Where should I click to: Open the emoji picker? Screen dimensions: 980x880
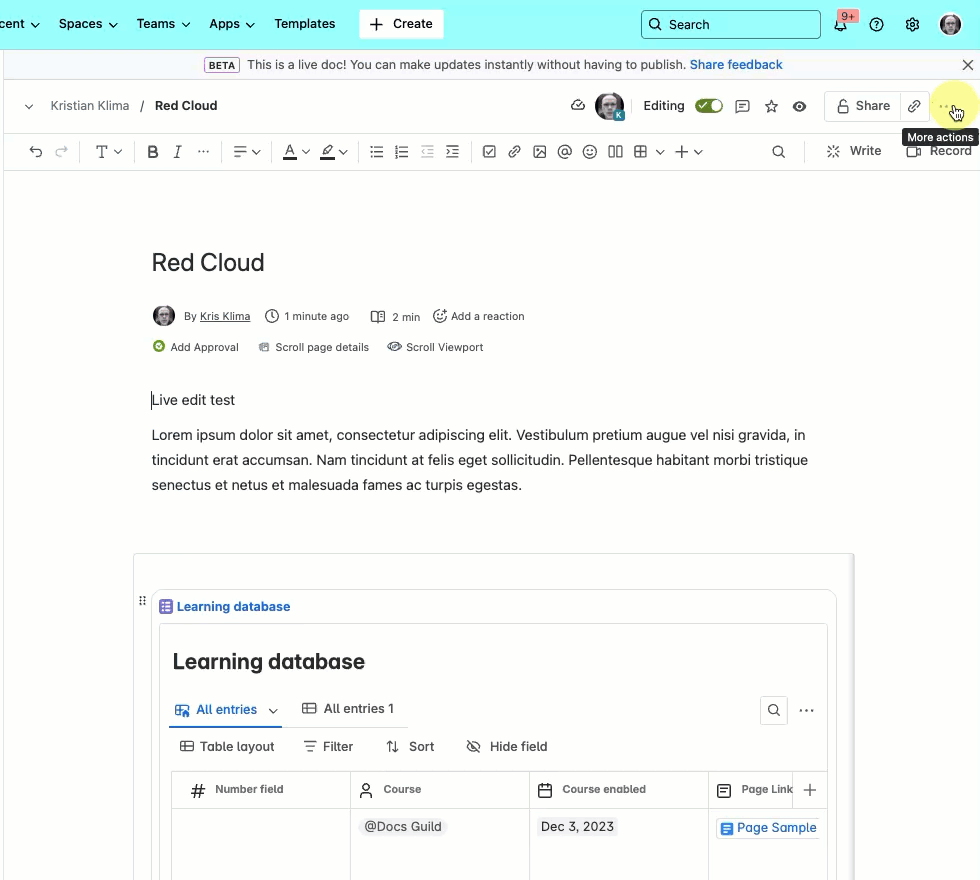589,151
